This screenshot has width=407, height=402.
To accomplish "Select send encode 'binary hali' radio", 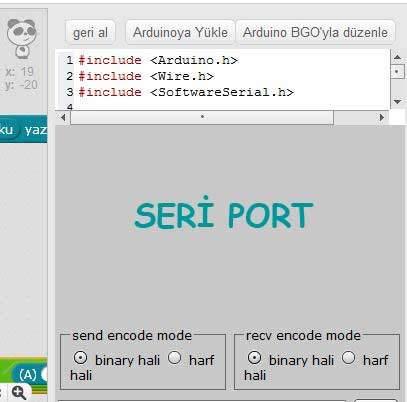I will point(80,358).
